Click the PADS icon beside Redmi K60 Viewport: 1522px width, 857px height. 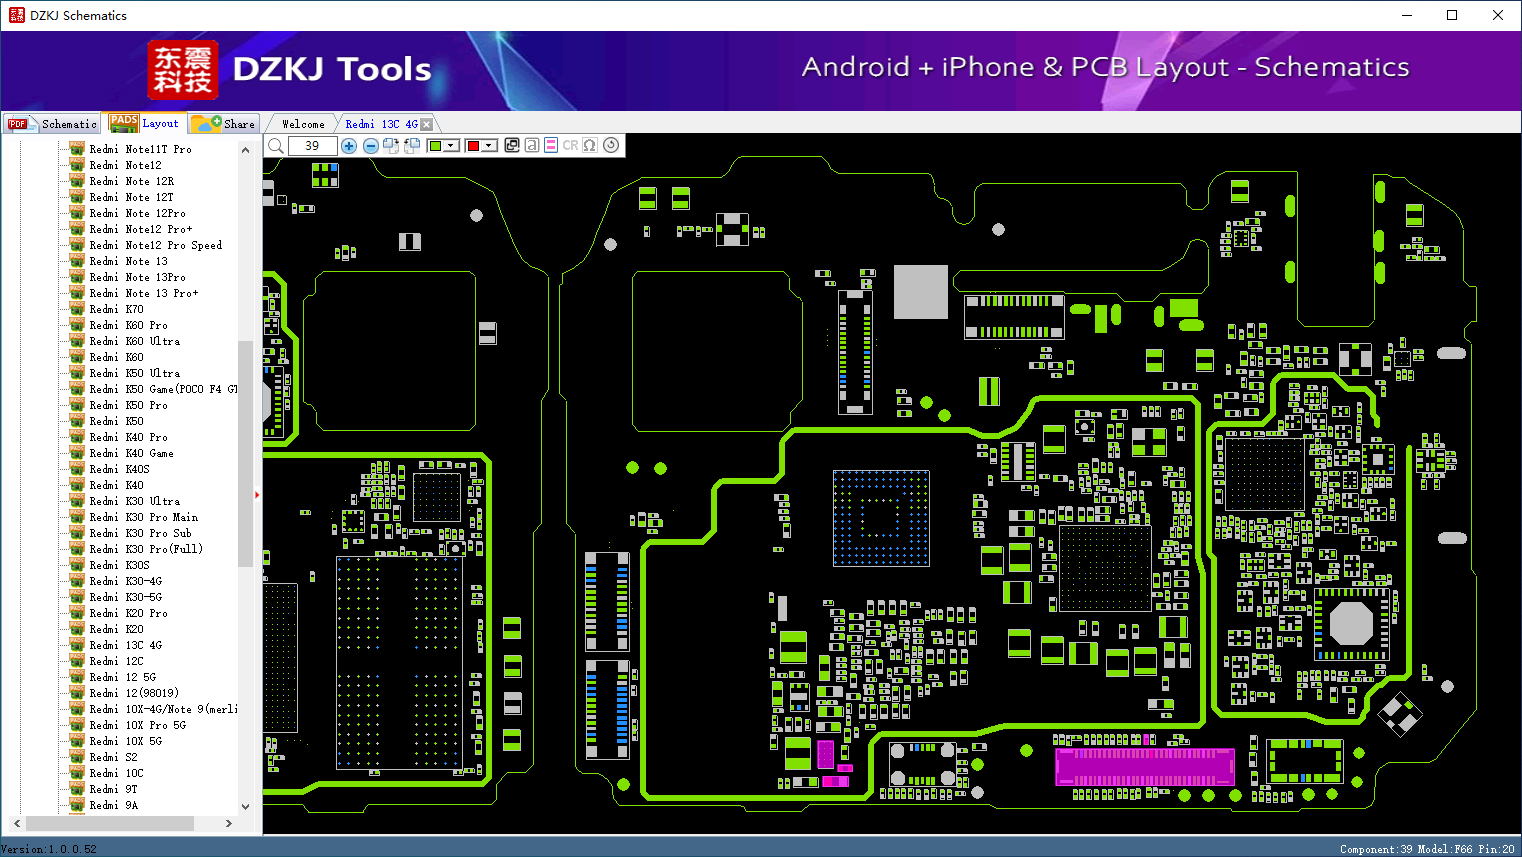click(x=77, y=356)
